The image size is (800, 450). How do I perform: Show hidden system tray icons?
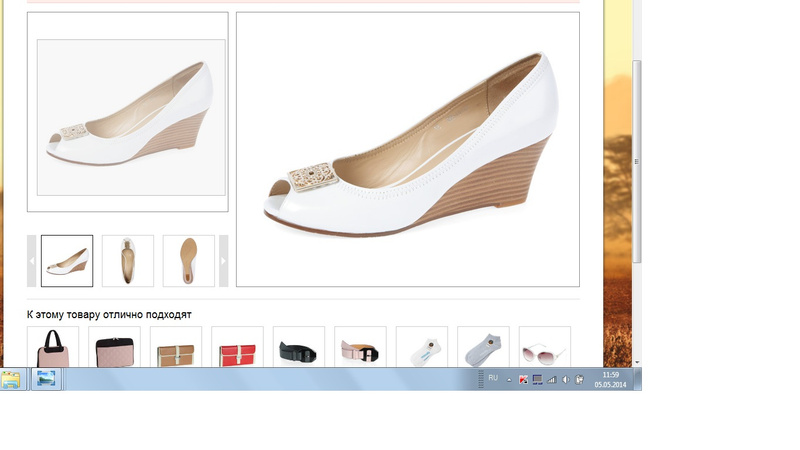(509, 380)
